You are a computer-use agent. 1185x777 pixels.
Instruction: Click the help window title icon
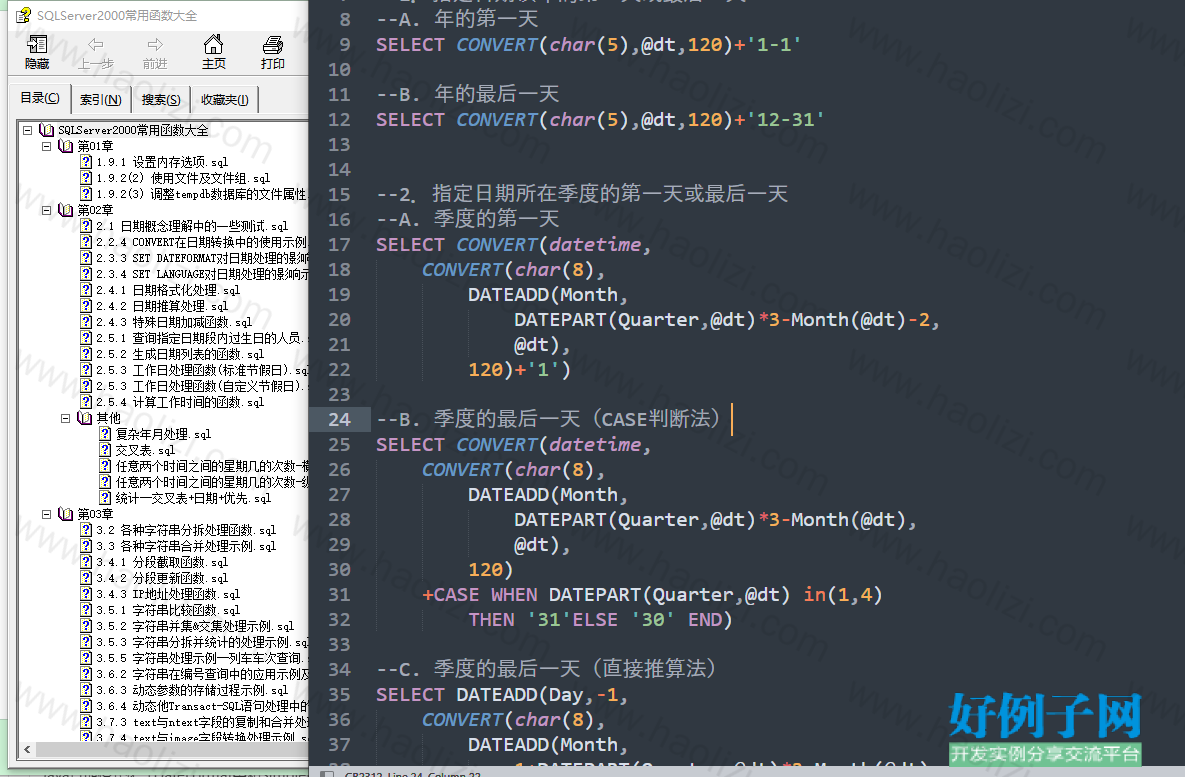[x=23, y=15]
